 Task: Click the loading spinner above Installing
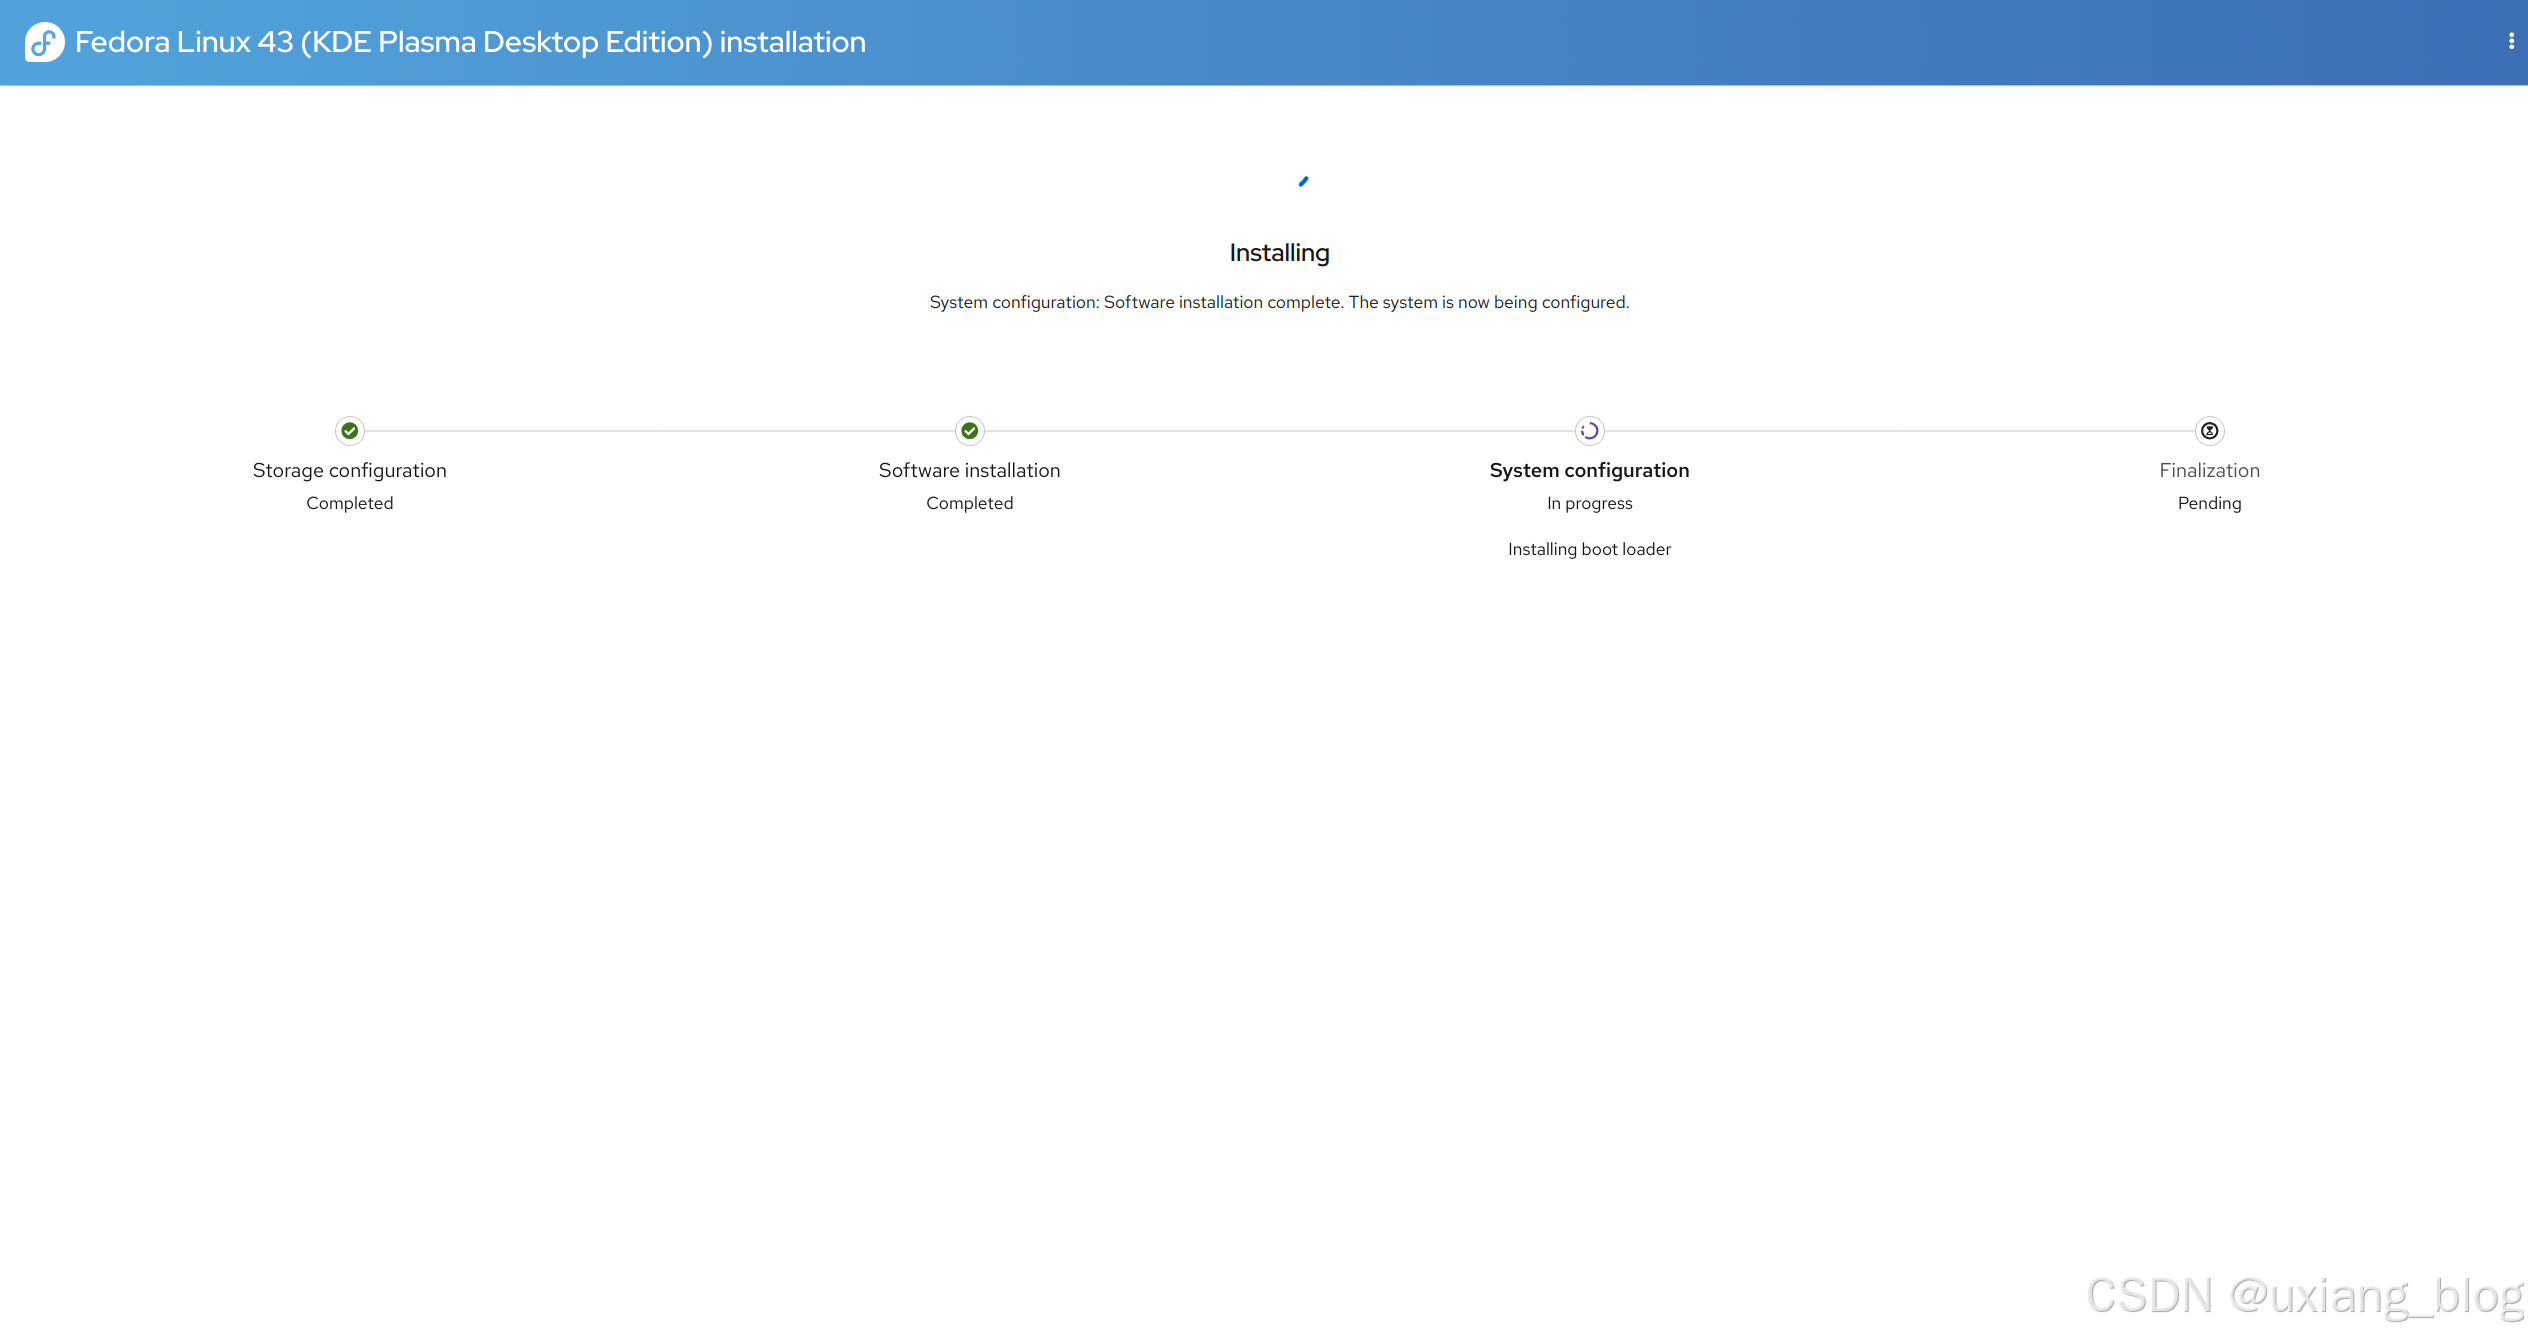click(1303, 181)
